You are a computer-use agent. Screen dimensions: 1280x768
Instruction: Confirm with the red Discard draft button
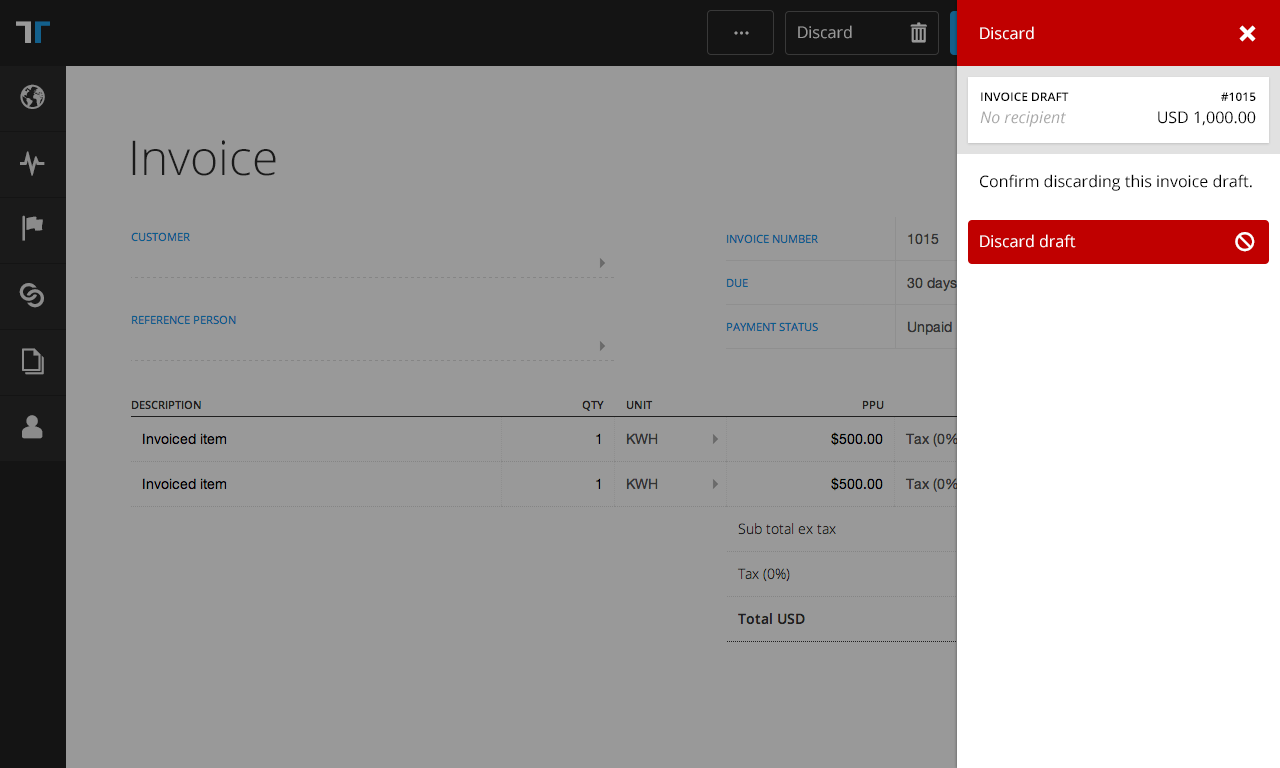tap(1118, 242)
